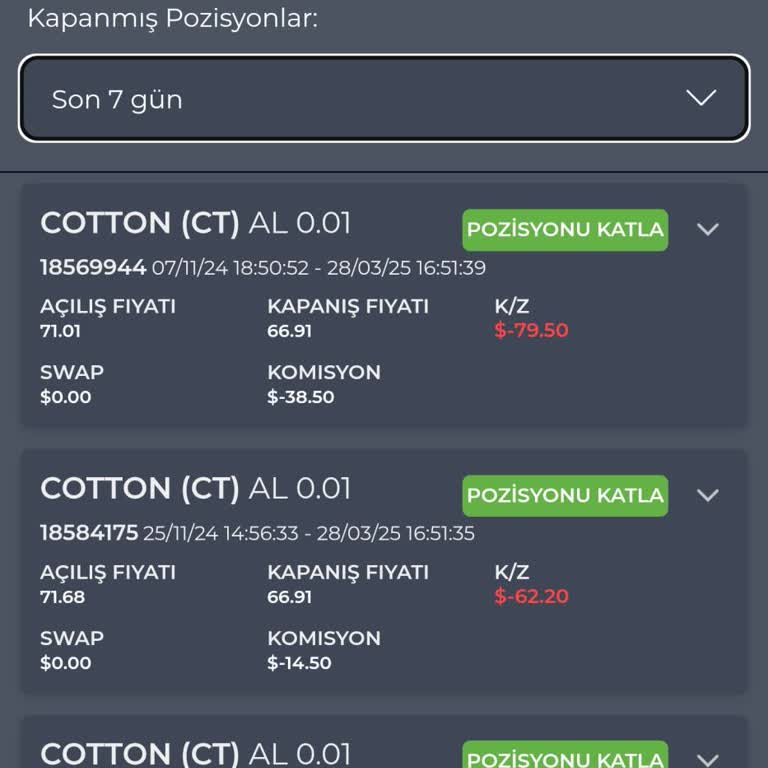
Task: Select the opening price 71.68
Action: coord(62,597)
